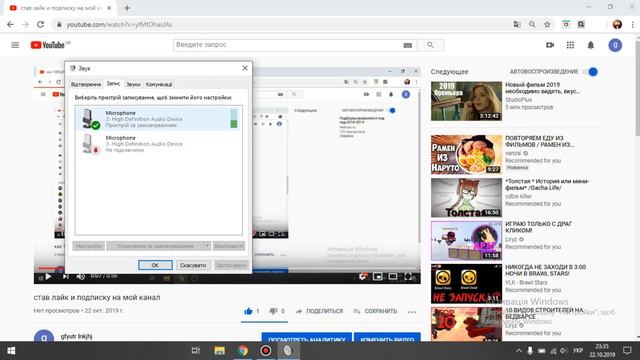Toggle the АВТОВОСПРОИЗВЕДЕНИЕ autoplay switch
This screenshot has height=360, width=640.
591,72
